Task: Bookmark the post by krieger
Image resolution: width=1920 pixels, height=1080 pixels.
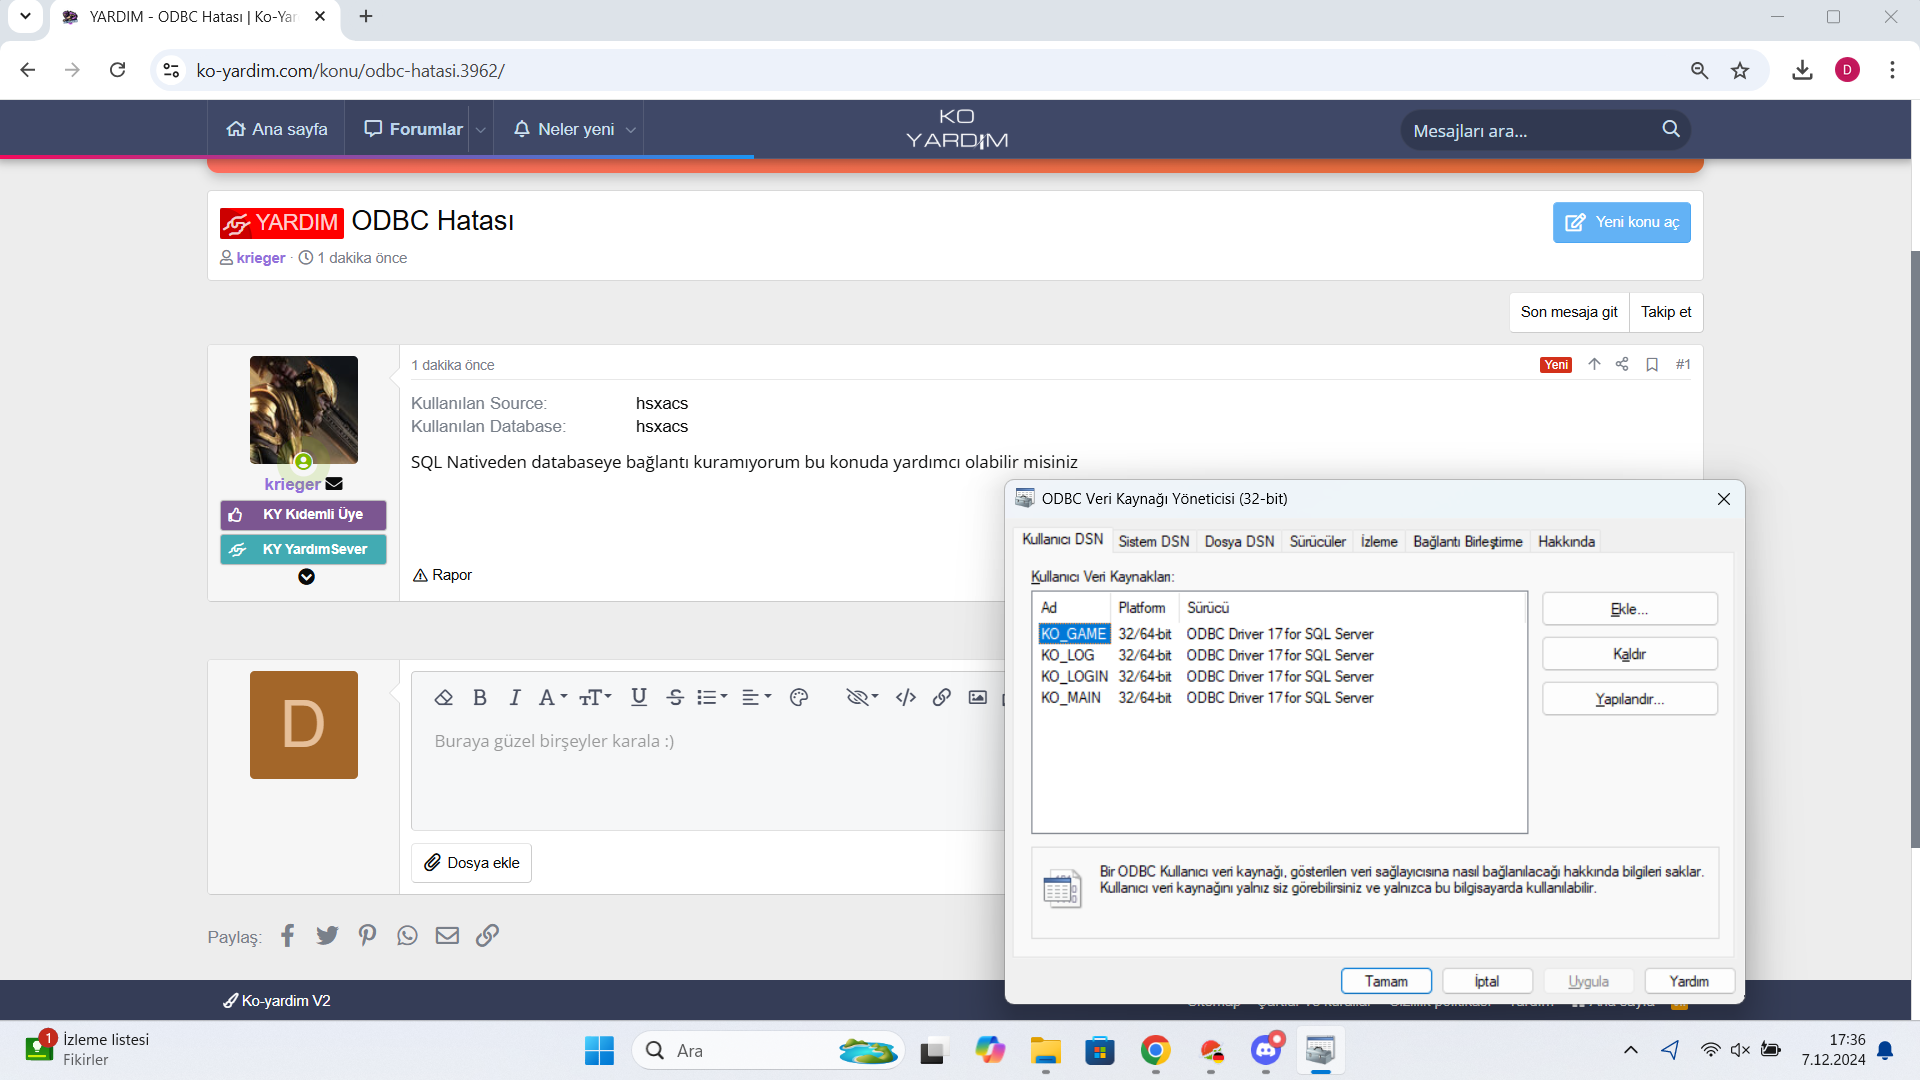Action: 1652,365
